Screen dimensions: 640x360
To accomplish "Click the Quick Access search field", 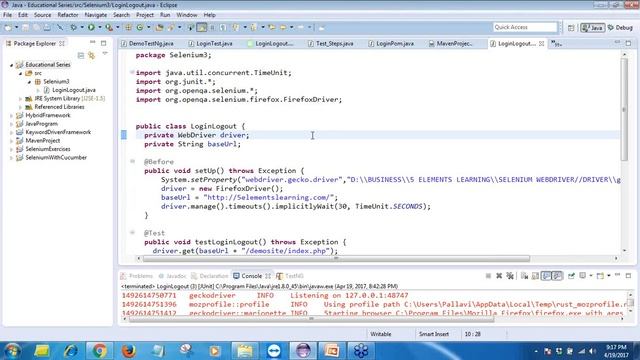I will 525,27.
